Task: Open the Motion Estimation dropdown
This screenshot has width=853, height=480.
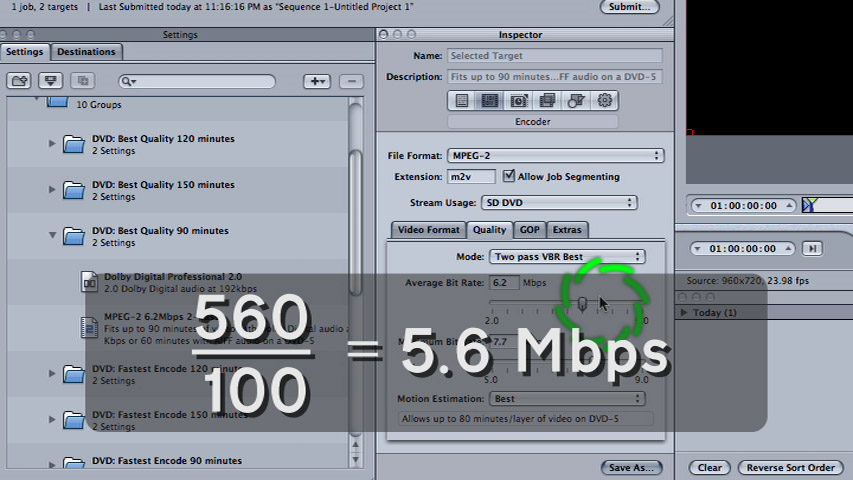Action: (567, 398)
